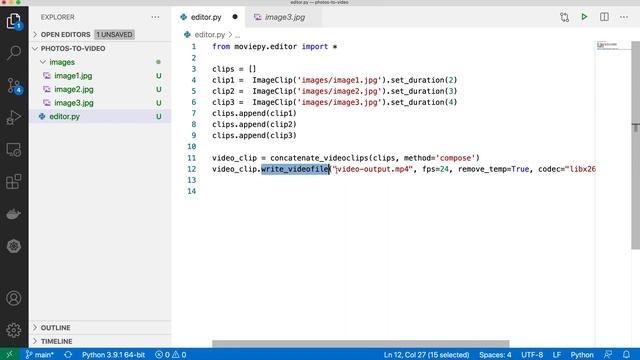Change indentation via Spaces: 4
640x360 pixels.
(495, 355)
